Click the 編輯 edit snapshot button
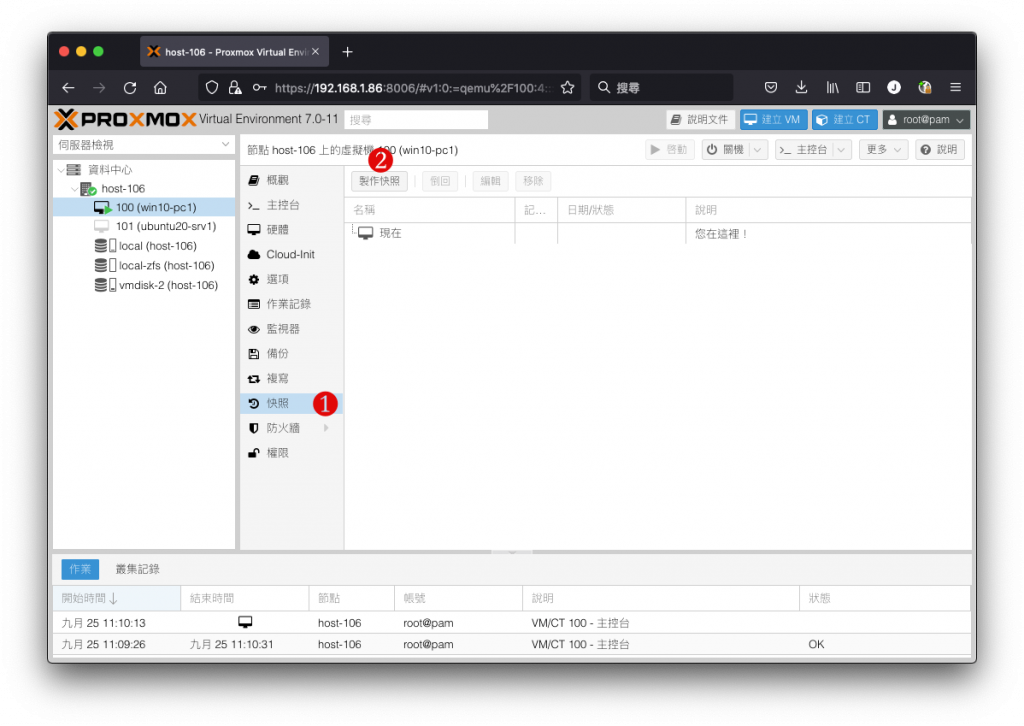The width and height of the screenshot is (1024, 726). coord(490,181)
